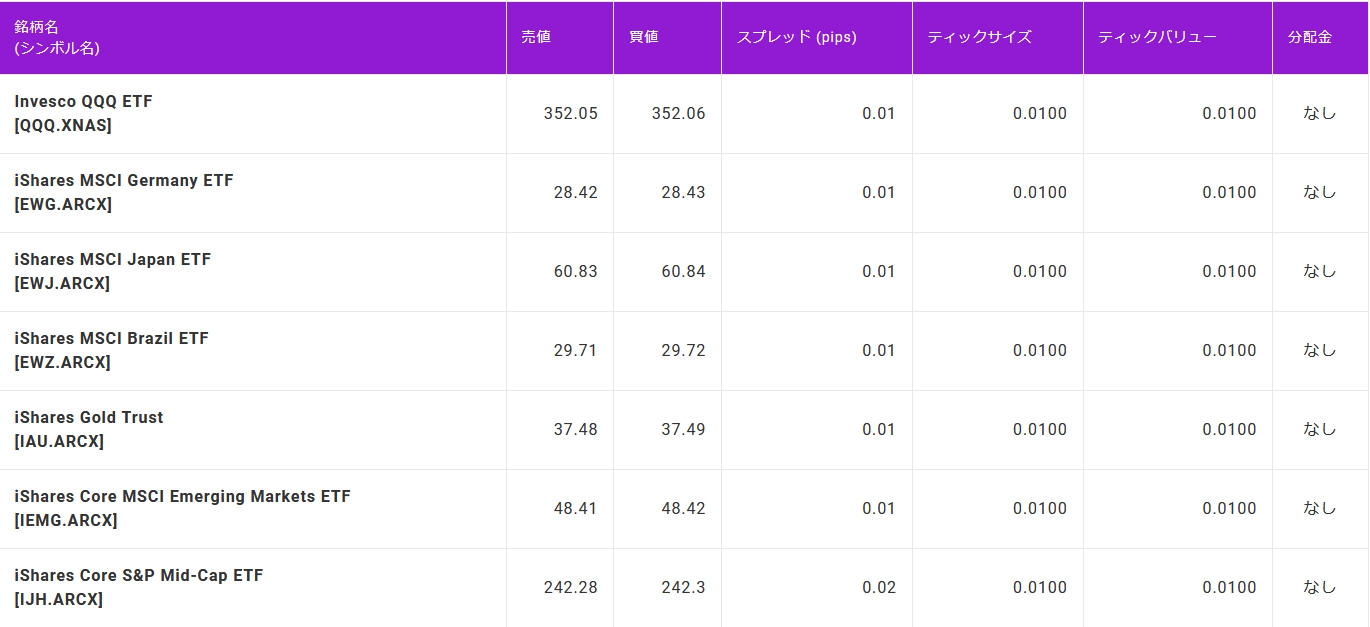The width and height of the screenshot is (1370, 627).
Task: Select the iShares MSCI Brazil ETF name
Action: pyautogui.click(x=111, y=338)
